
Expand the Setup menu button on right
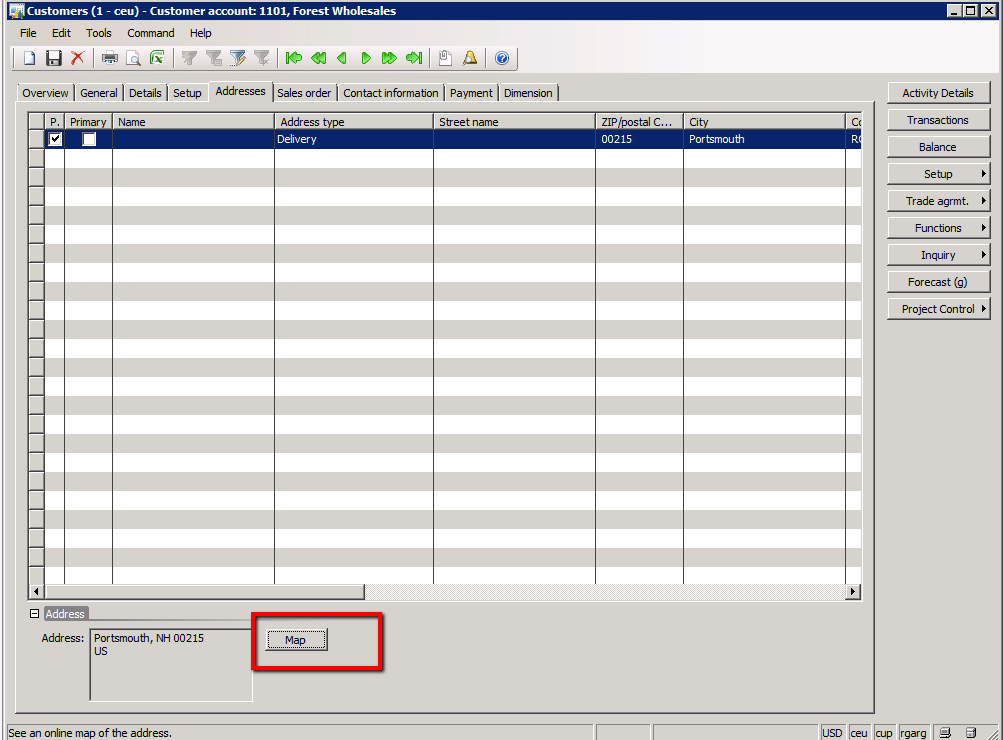coord(938,174)
